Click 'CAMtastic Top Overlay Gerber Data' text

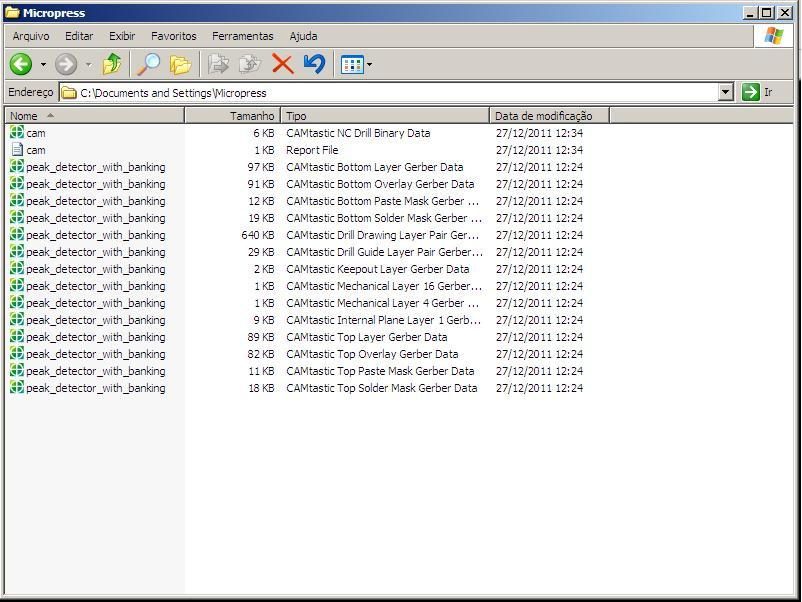pyautogui.click(x=372, y=354)
